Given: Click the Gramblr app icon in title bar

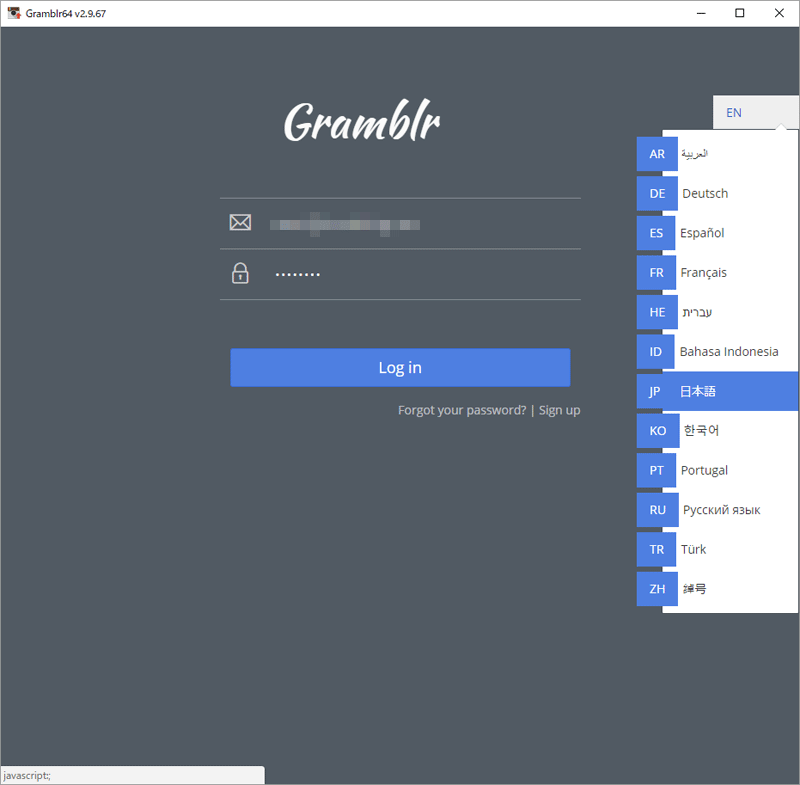Looking at the screenshot, I should click(x=13, y=13).
